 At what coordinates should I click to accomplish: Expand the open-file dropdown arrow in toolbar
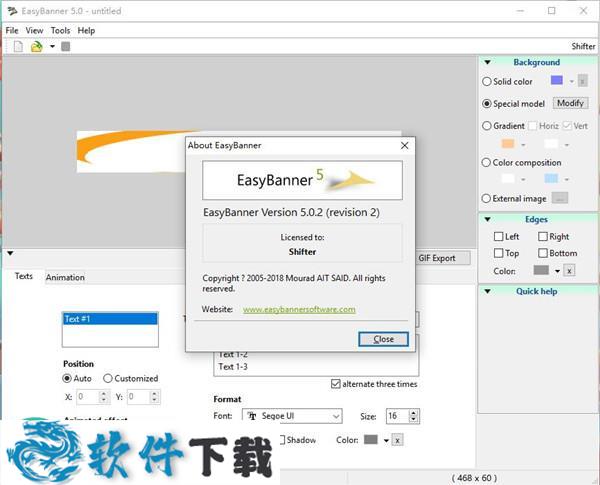pos(51,46)
